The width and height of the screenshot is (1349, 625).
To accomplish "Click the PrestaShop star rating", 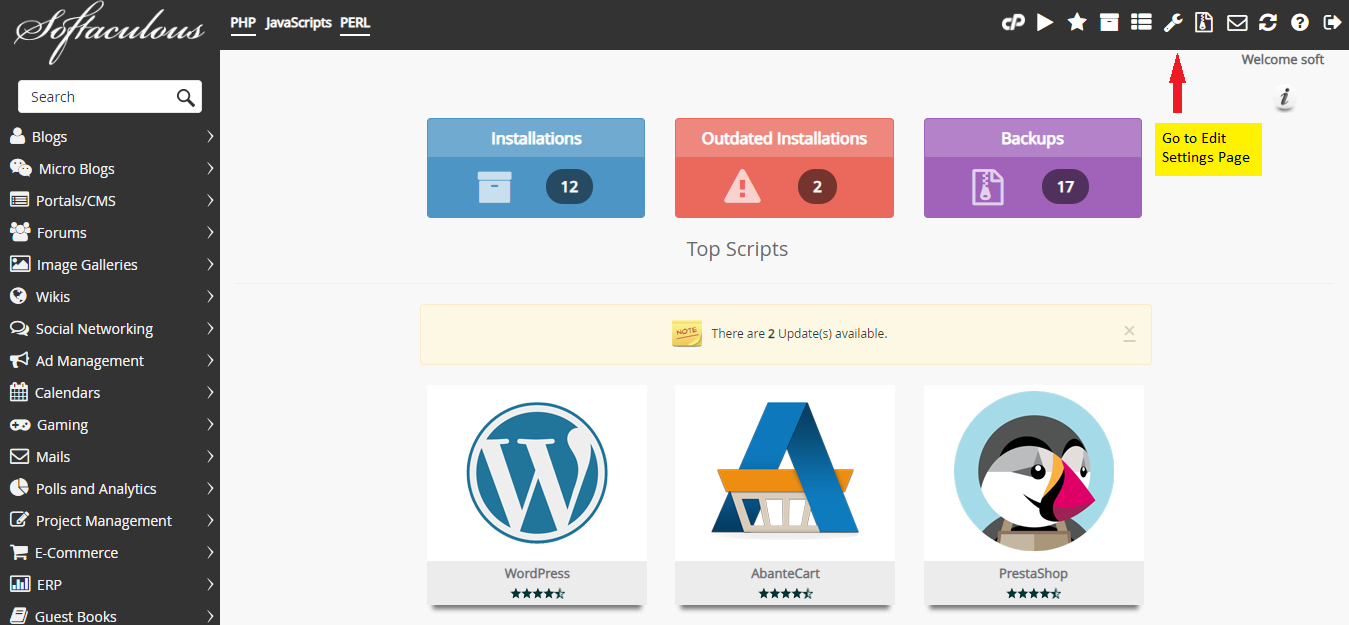I will click(x=1033, y=593).
